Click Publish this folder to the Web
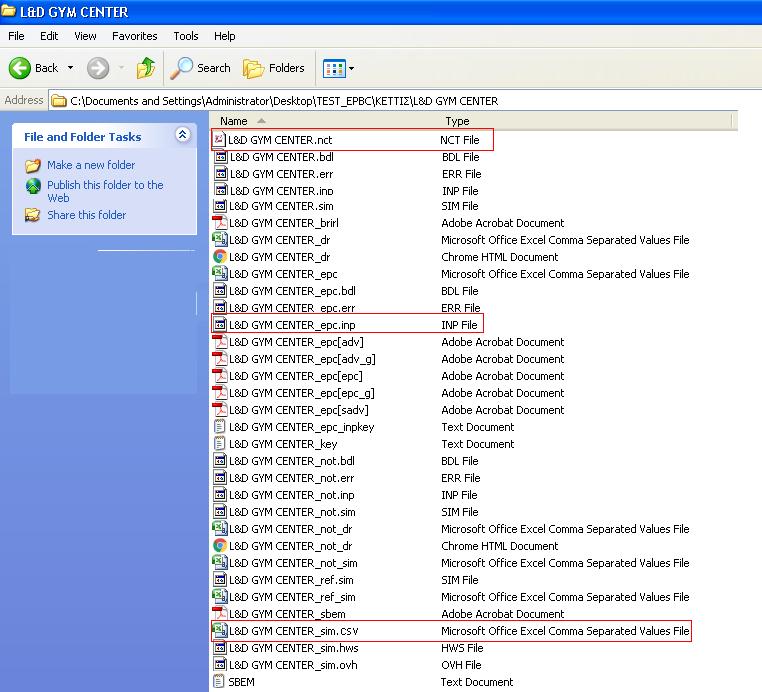 point(105,191)
